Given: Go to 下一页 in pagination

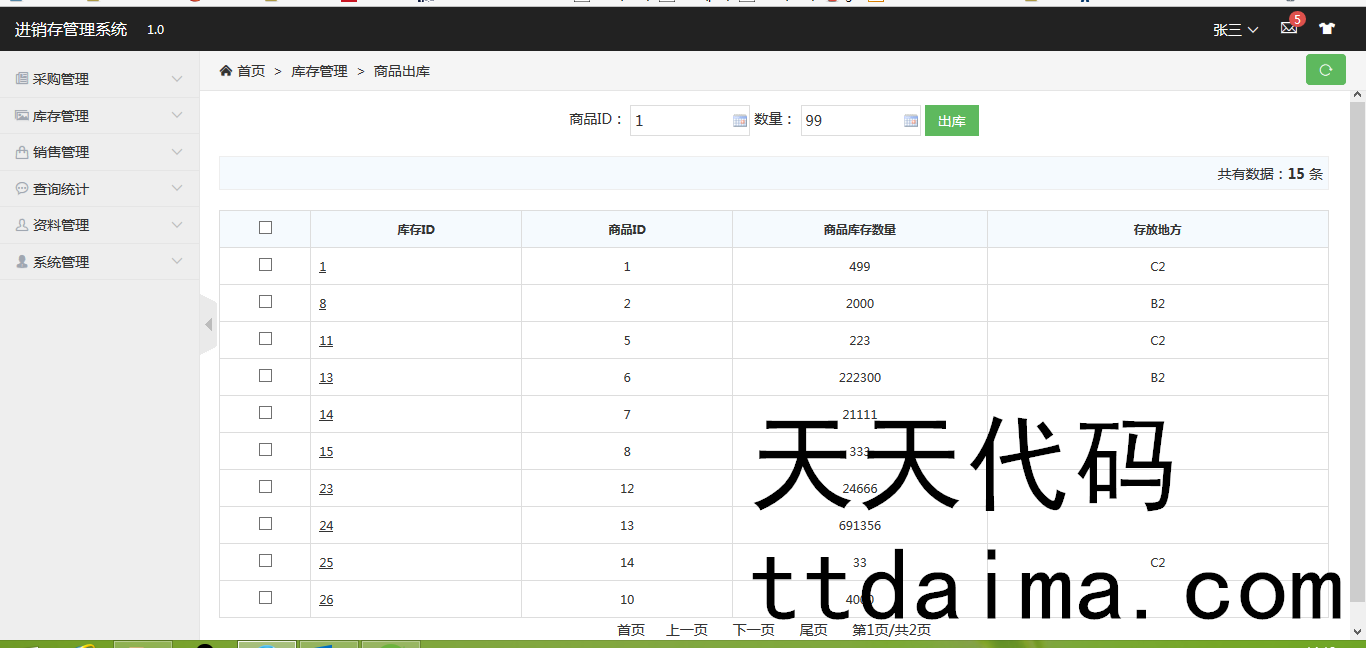Looking at the screenshot, I should point(753,630).
